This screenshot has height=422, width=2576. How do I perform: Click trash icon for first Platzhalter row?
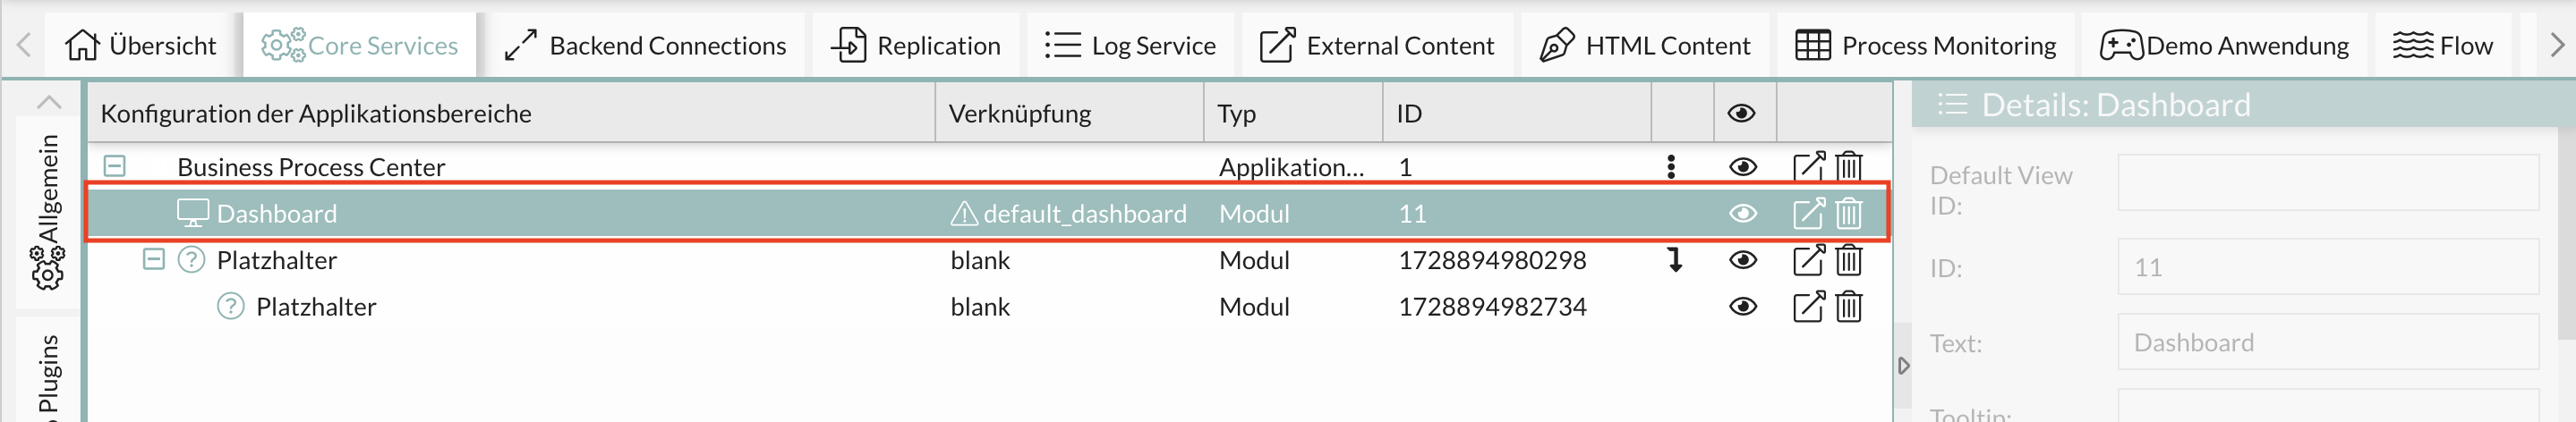(x=1848, y=260)
